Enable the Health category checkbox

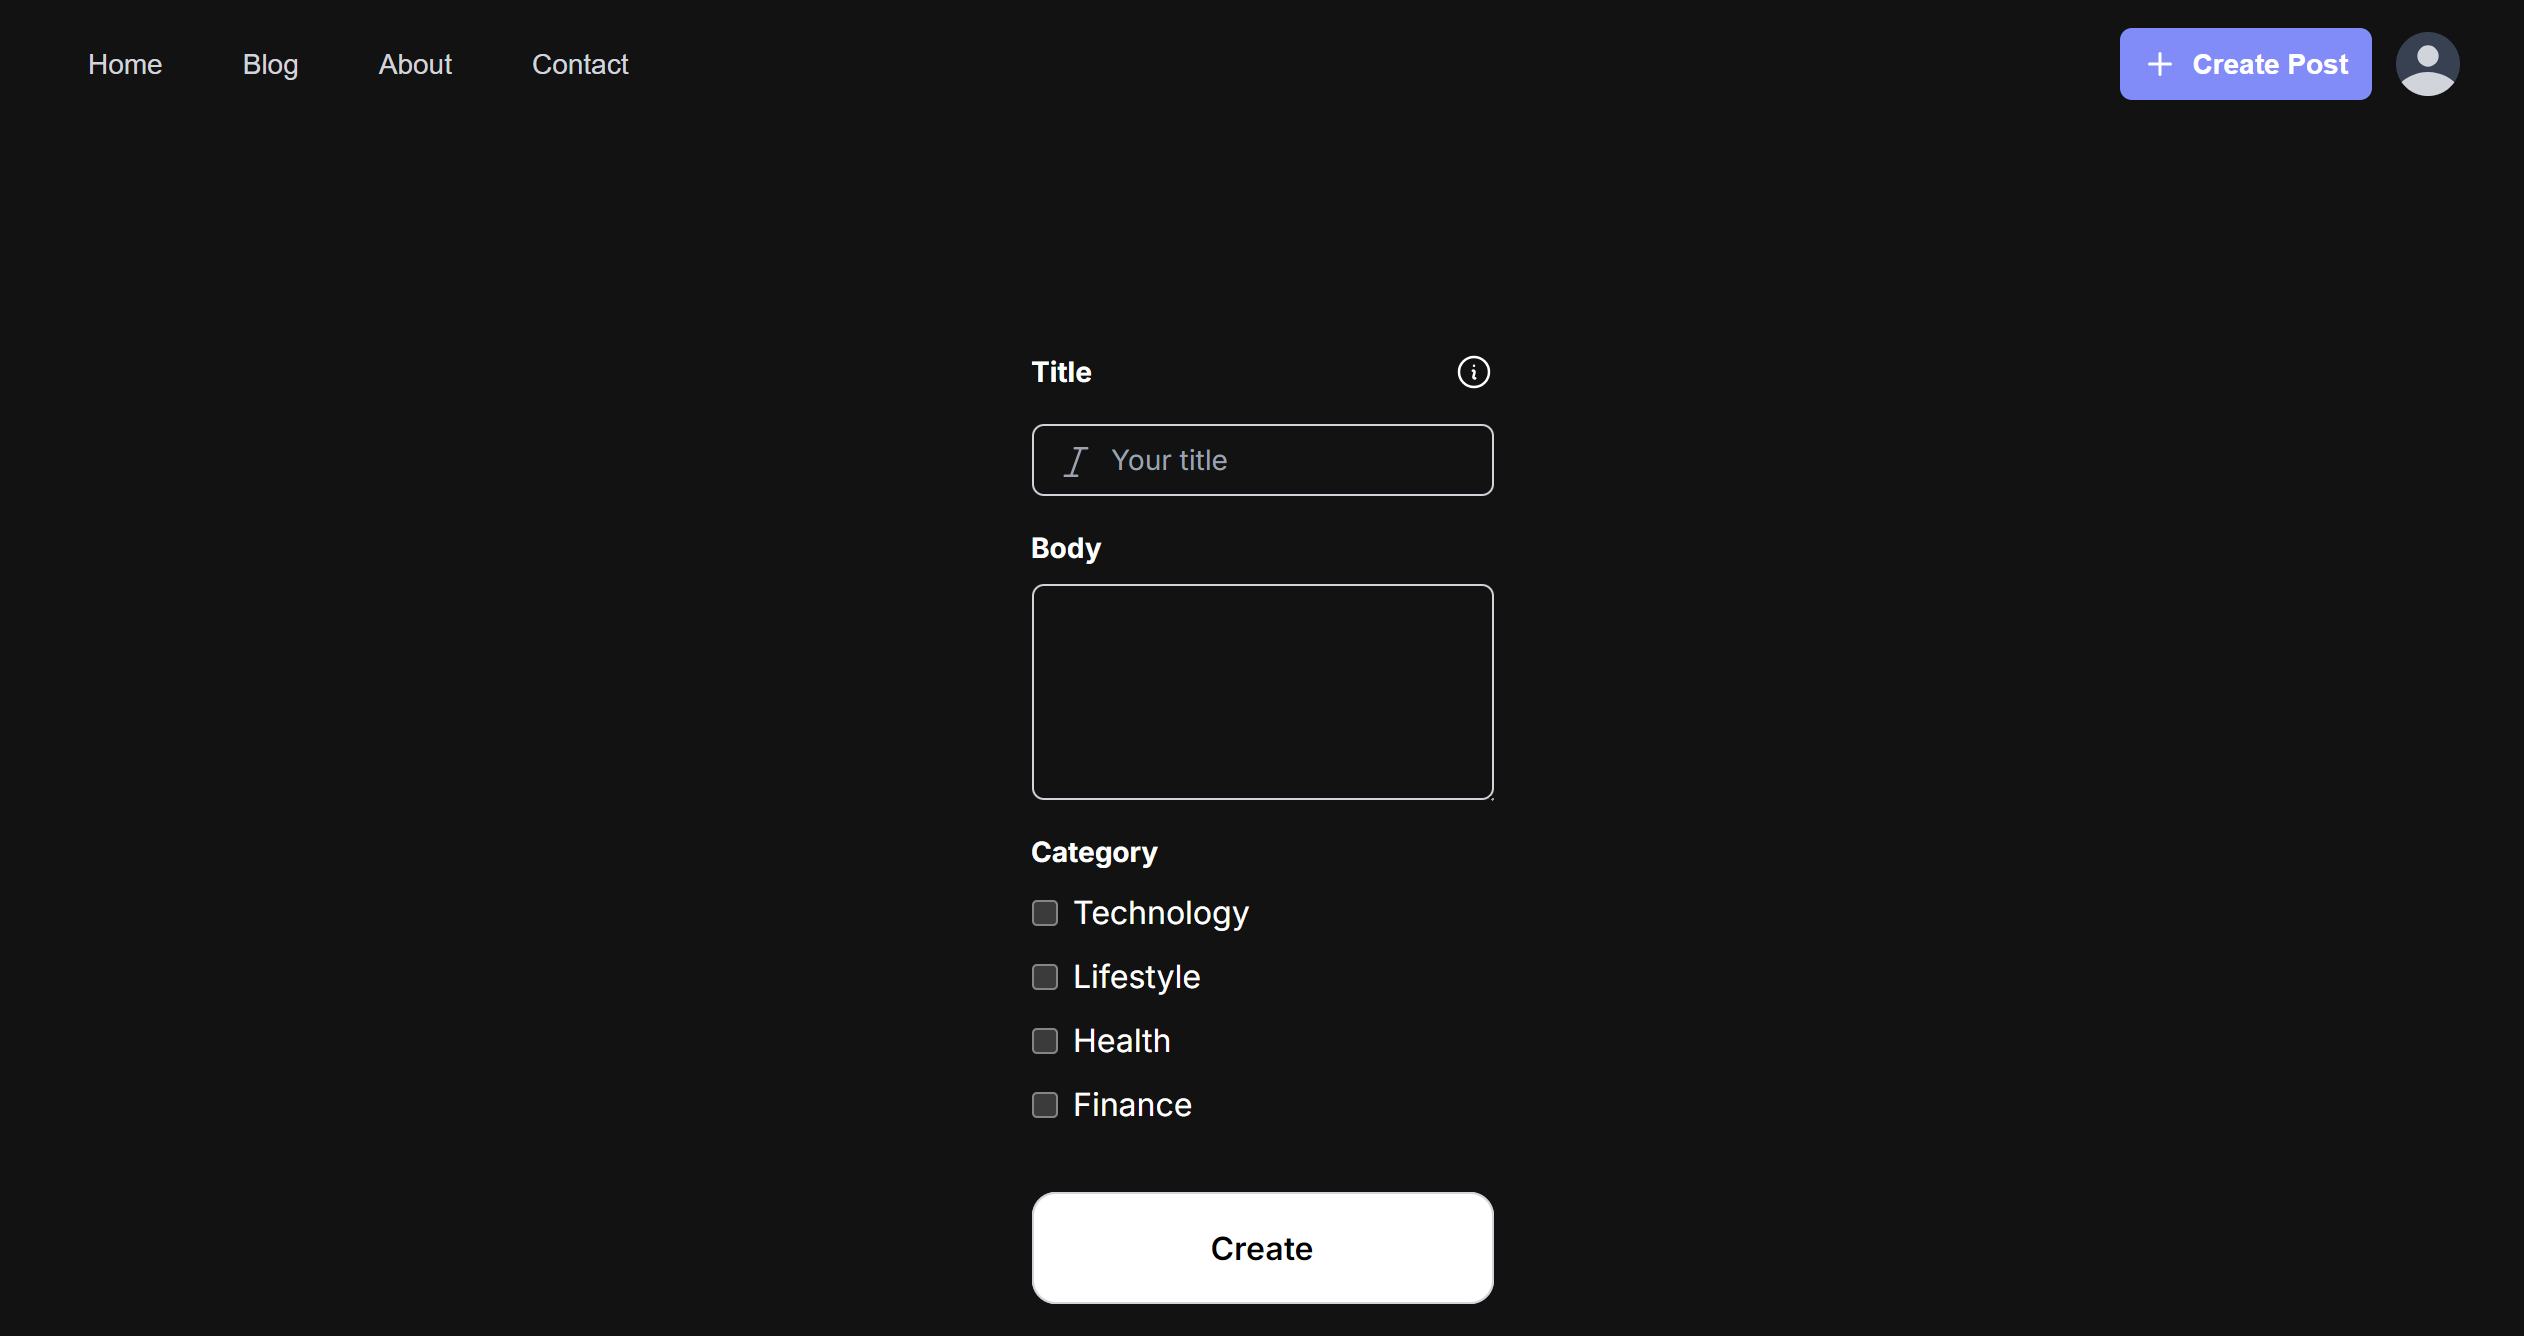click(x=1045, y=1039)
